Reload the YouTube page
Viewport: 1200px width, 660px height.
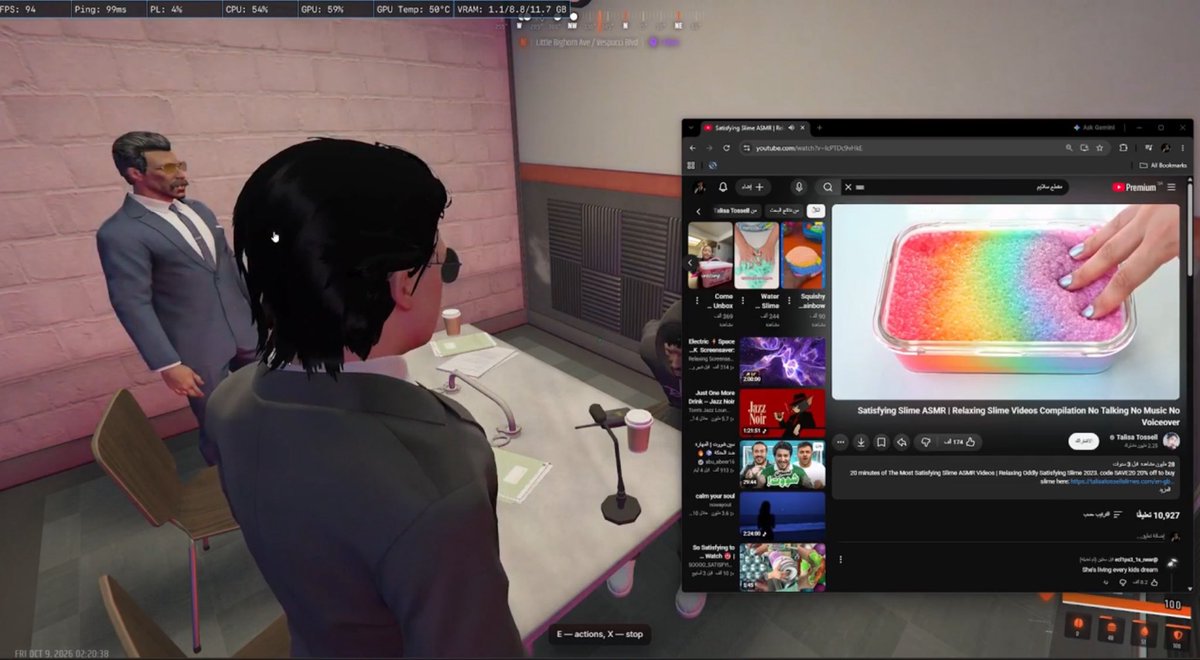tap(726, 148)
